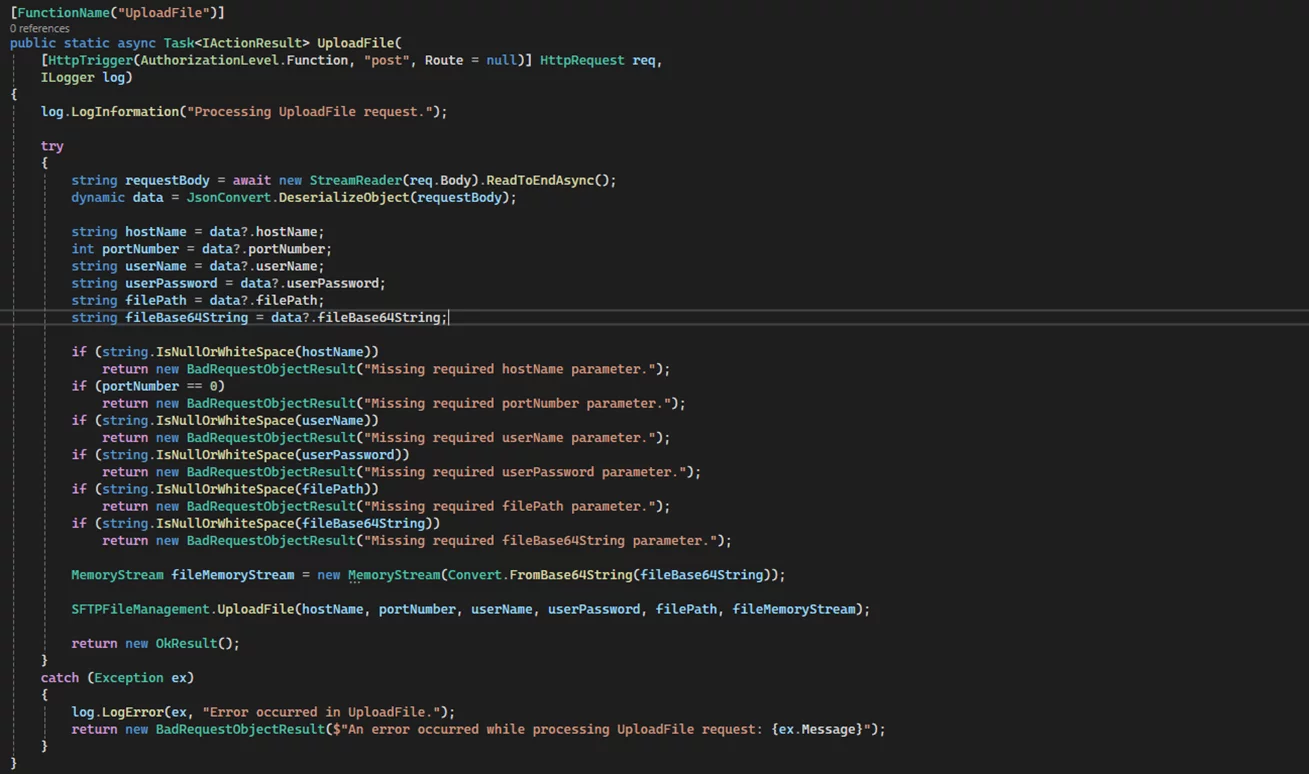Image resolution: width=1309 pixels, height=774 pixels.
Task: Click the SFTPFileManagement class name
Action: [x=140, y=609]
